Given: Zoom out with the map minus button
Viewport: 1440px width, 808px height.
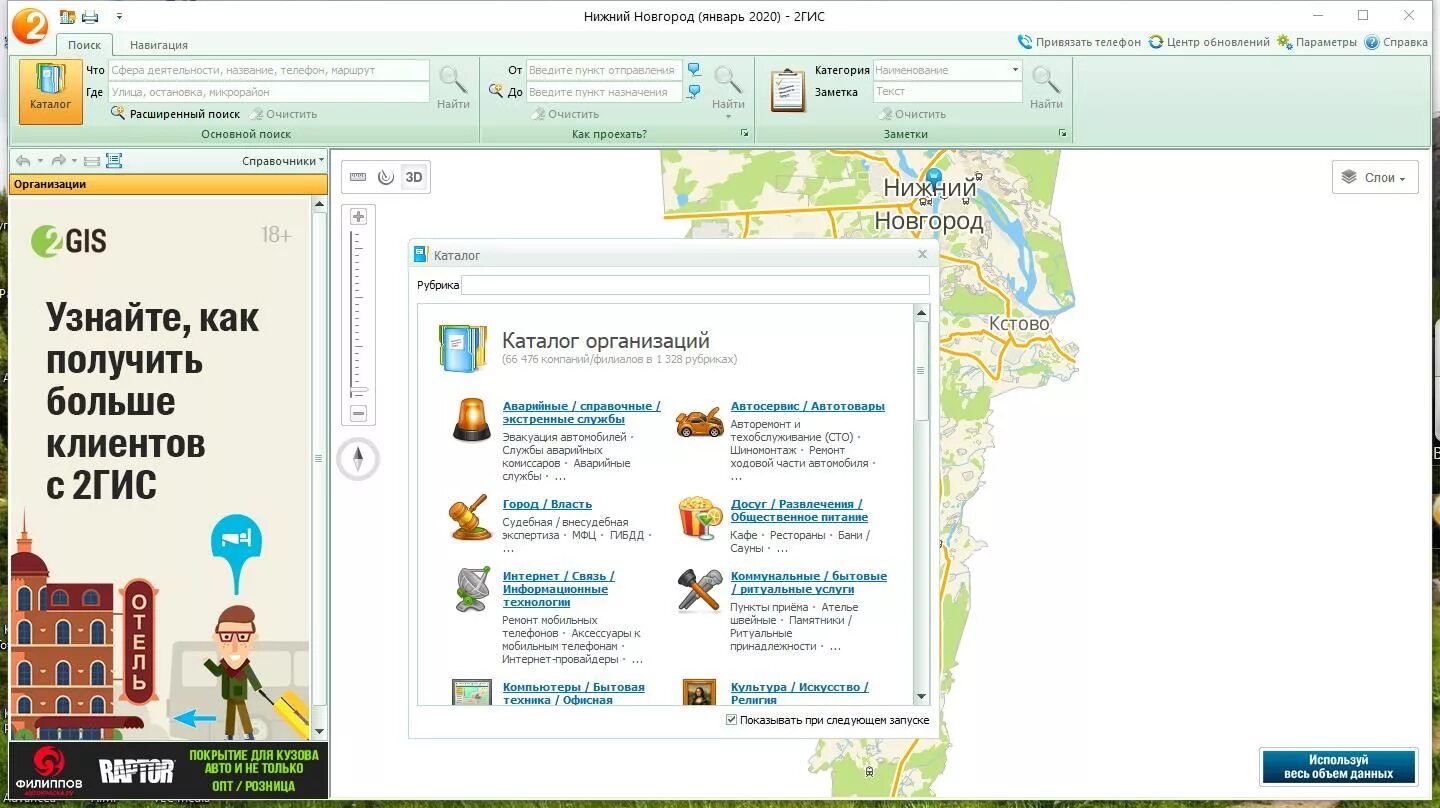Looking at the screenshot, I should coord(359,413).
